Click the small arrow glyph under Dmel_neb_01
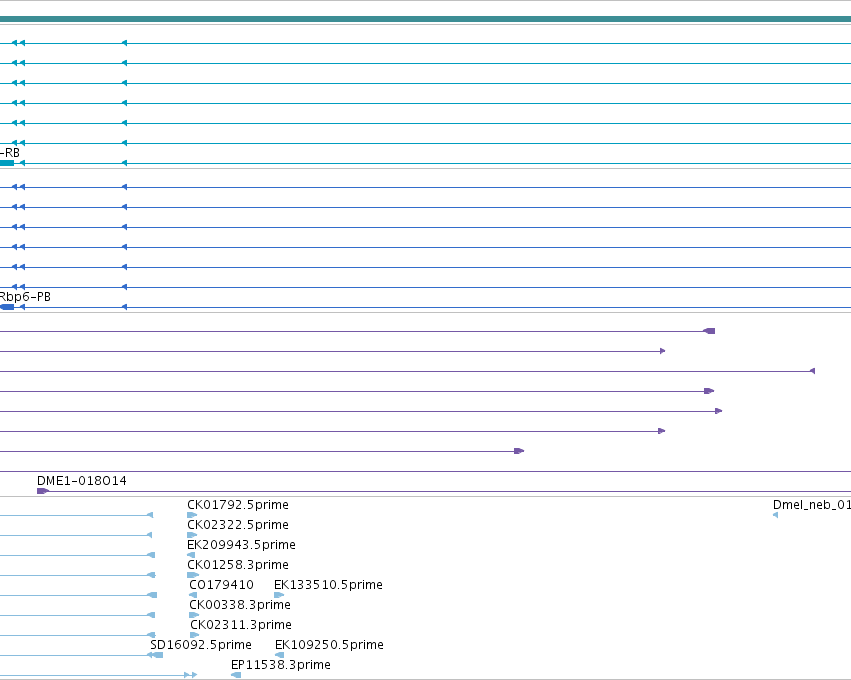 (x=776, y=515)
